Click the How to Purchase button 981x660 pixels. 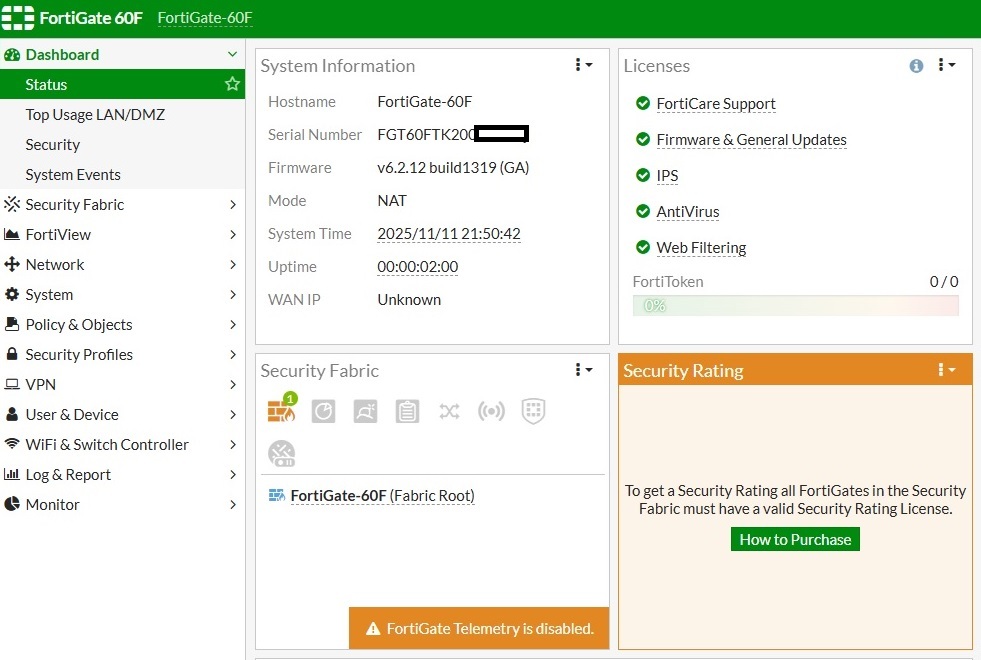coord(795,539)
